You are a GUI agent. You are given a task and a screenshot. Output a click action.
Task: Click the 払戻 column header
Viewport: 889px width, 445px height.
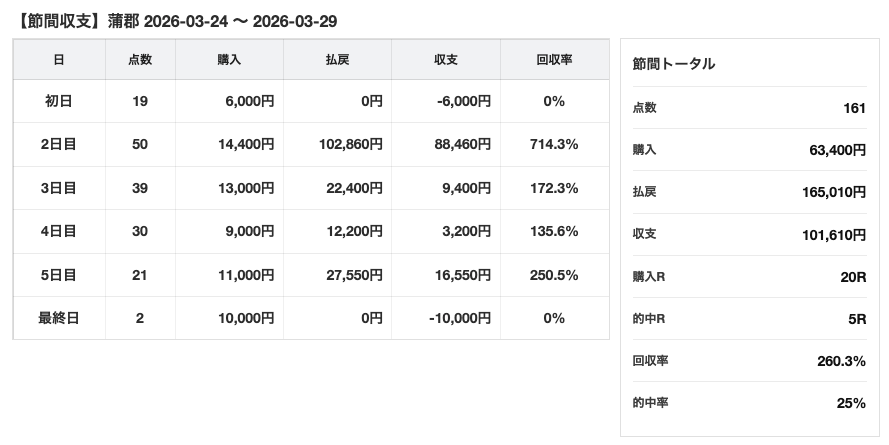point(337,60)
